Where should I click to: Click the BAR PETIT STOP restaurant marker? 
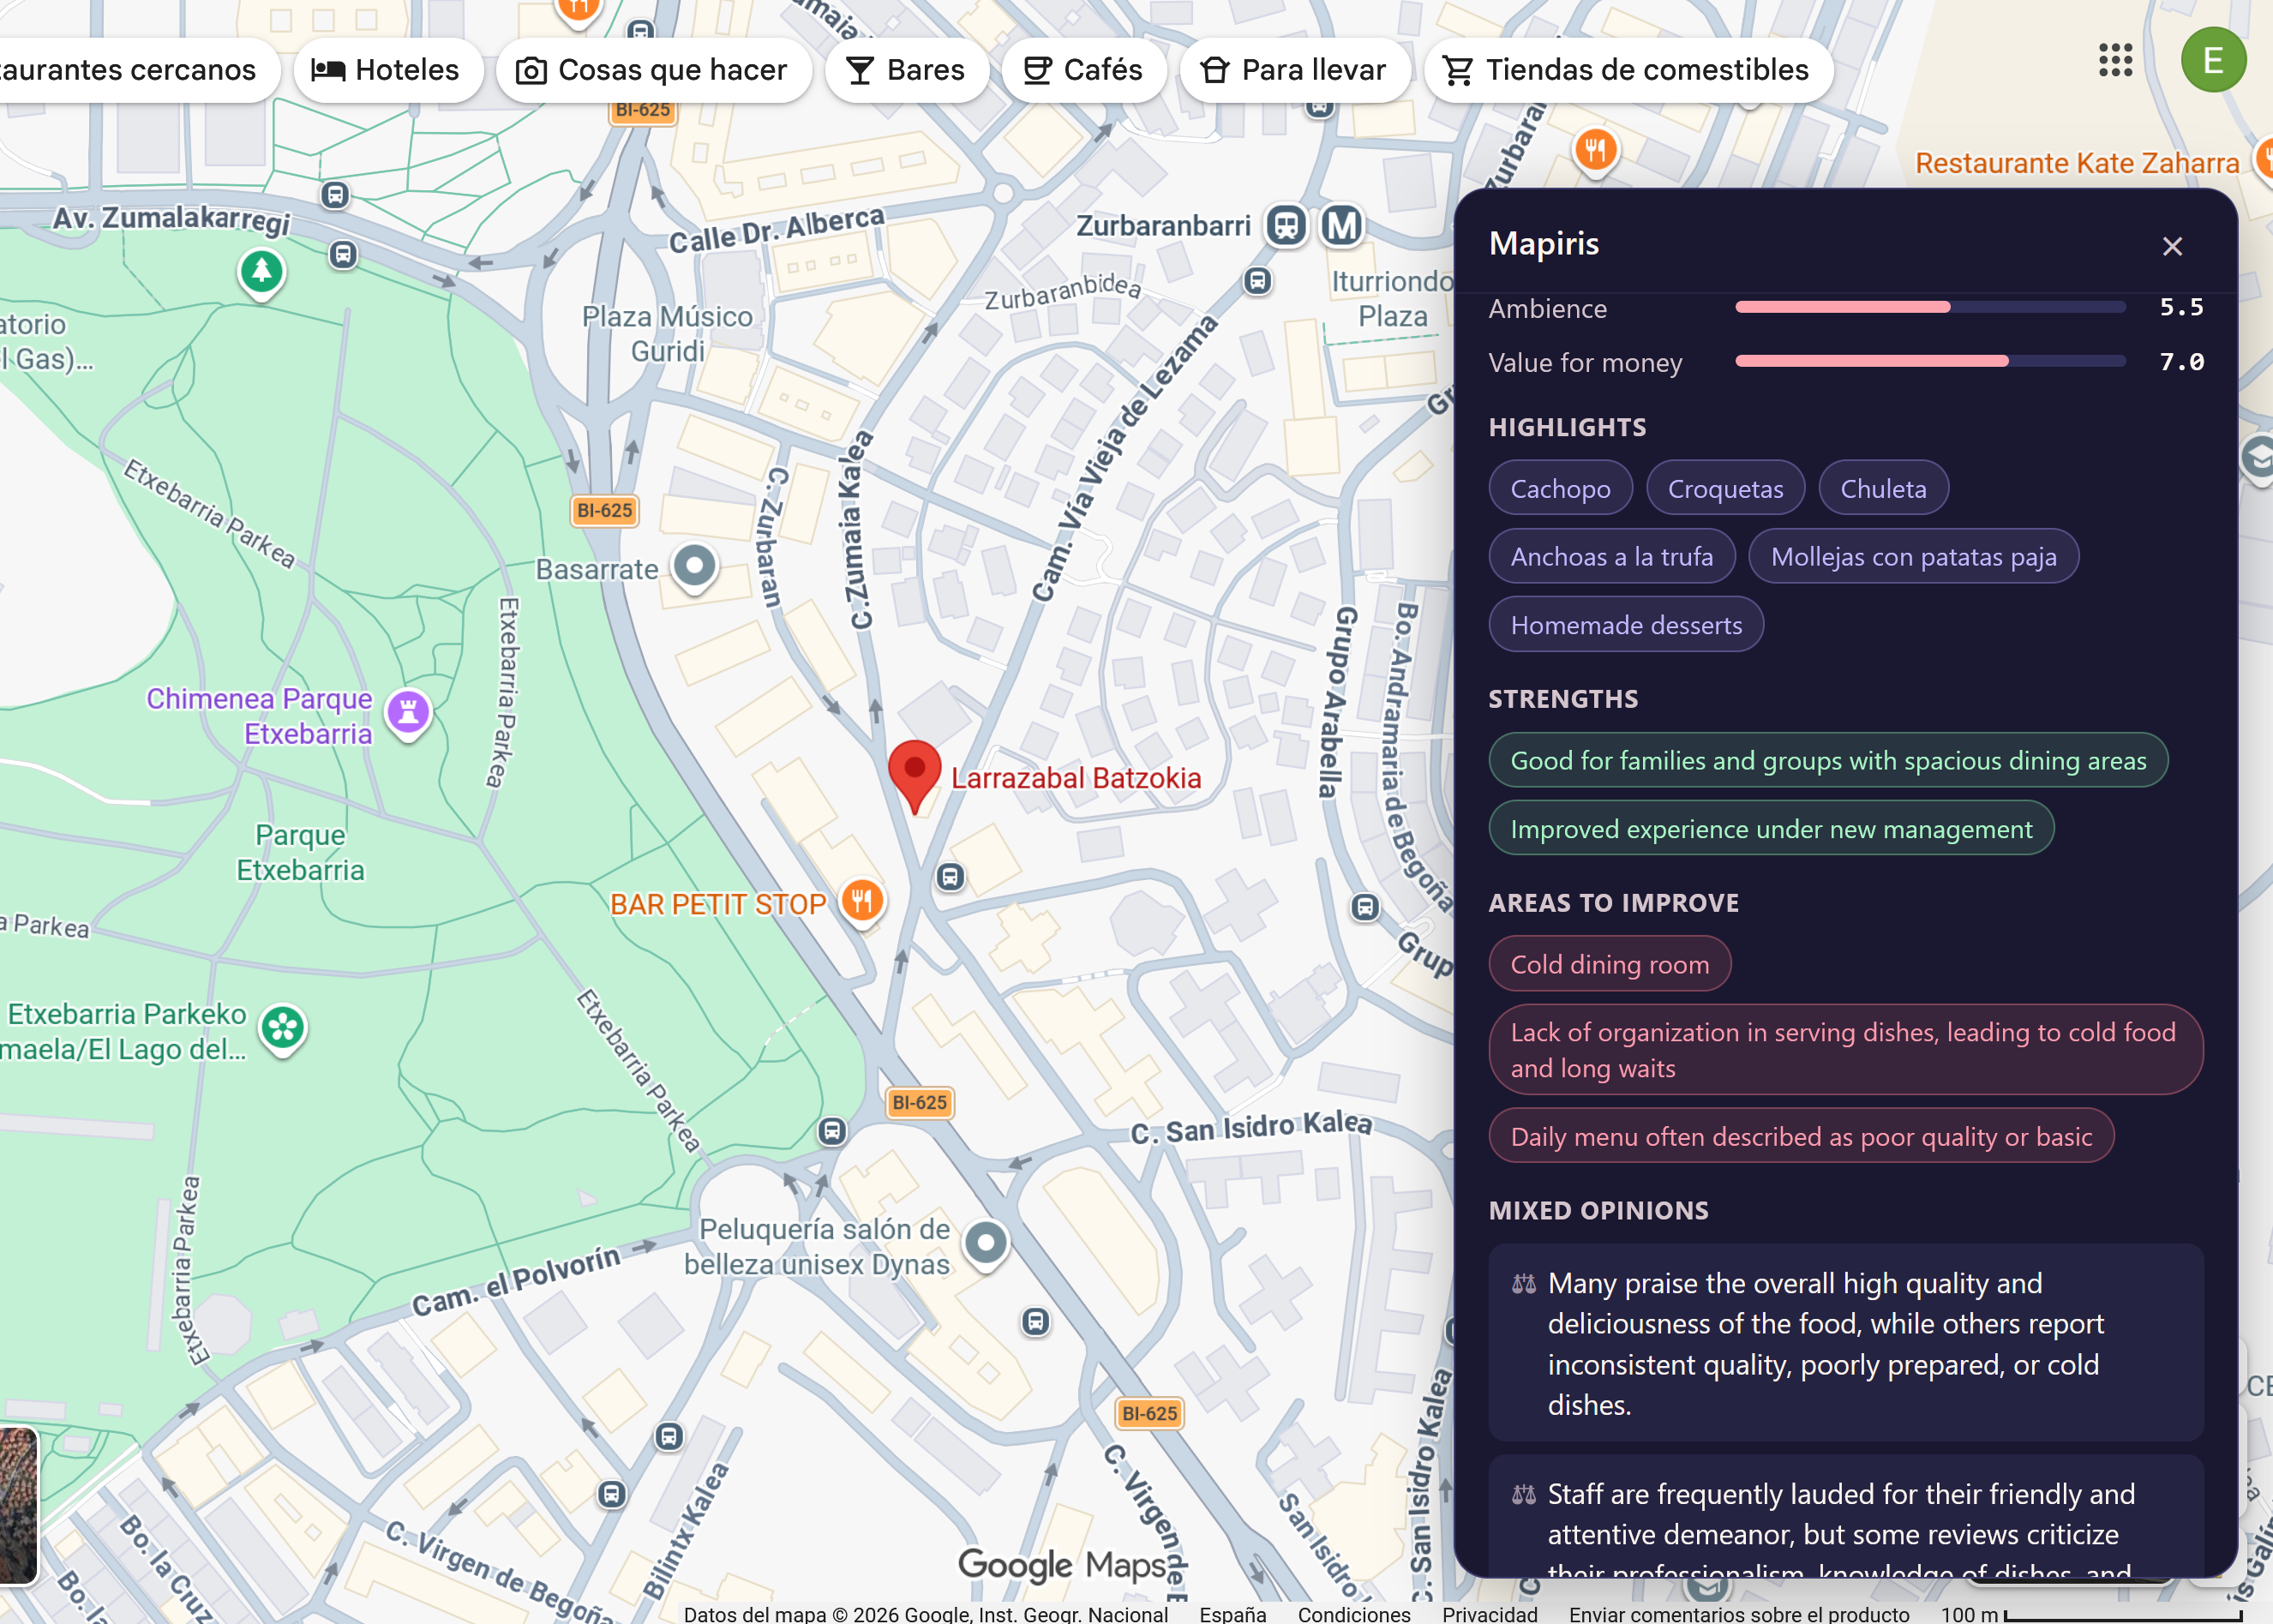862,902
